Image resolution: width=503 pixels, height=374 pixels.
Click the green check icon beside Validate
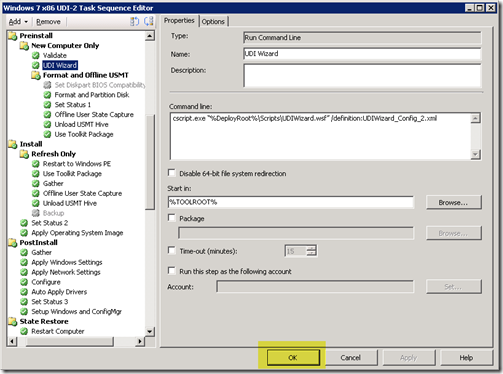36,55
